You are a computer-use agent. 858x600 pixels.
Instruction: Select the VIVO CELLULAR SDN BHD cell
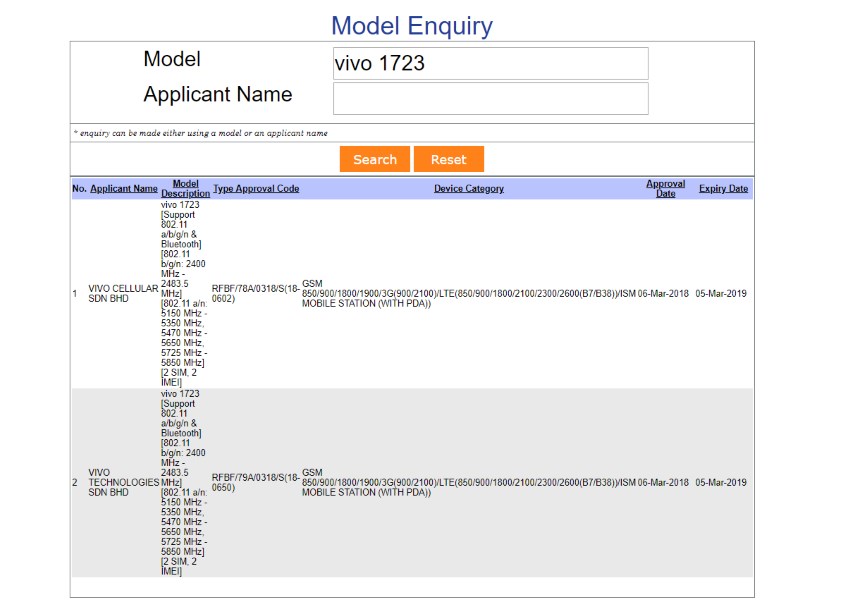[123, 294]
